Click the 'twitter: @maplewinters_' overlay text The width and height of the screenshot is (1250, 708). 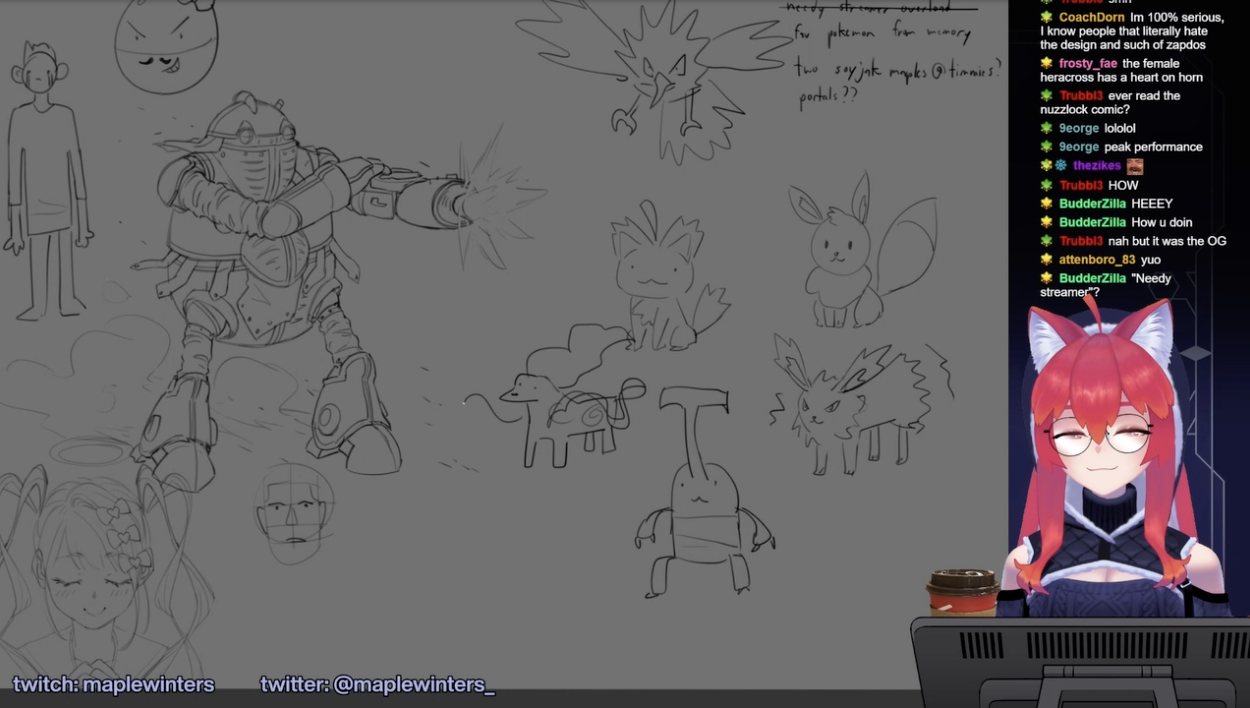click(x=378, y=685)
